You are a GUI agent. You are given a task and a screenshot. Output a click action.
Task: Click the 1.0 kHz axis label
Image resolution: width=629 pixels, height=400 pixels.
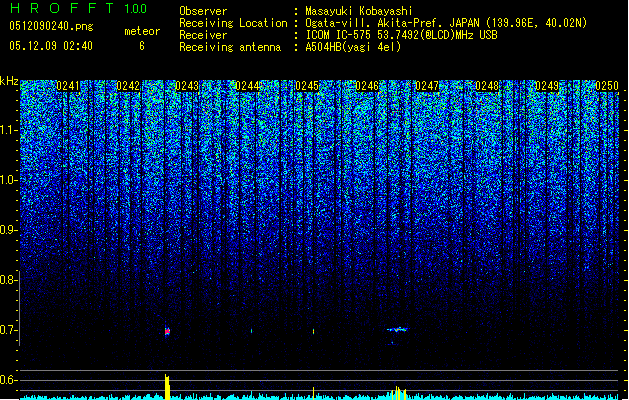(x=8, y=180)
